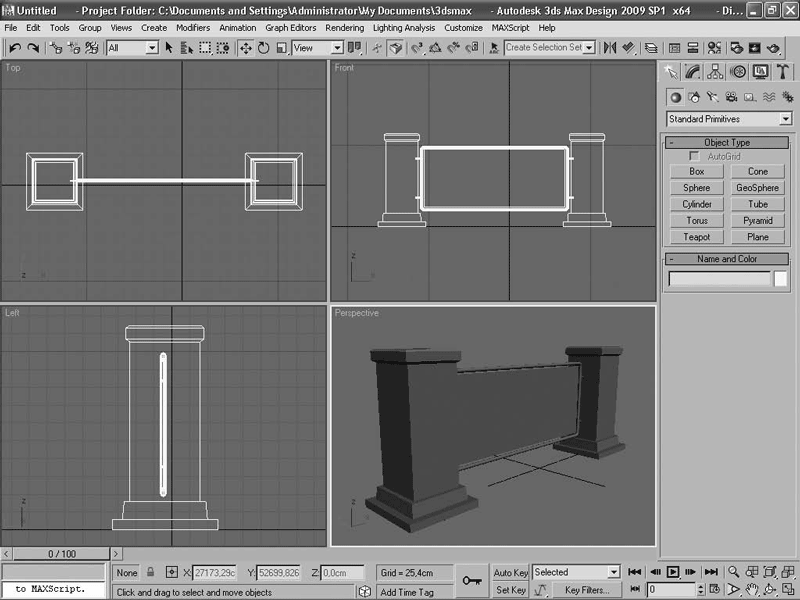Toggle Auto Key animation mode
Screen dimensions: 800x600
pyautogui.click(x=511, y=573)
